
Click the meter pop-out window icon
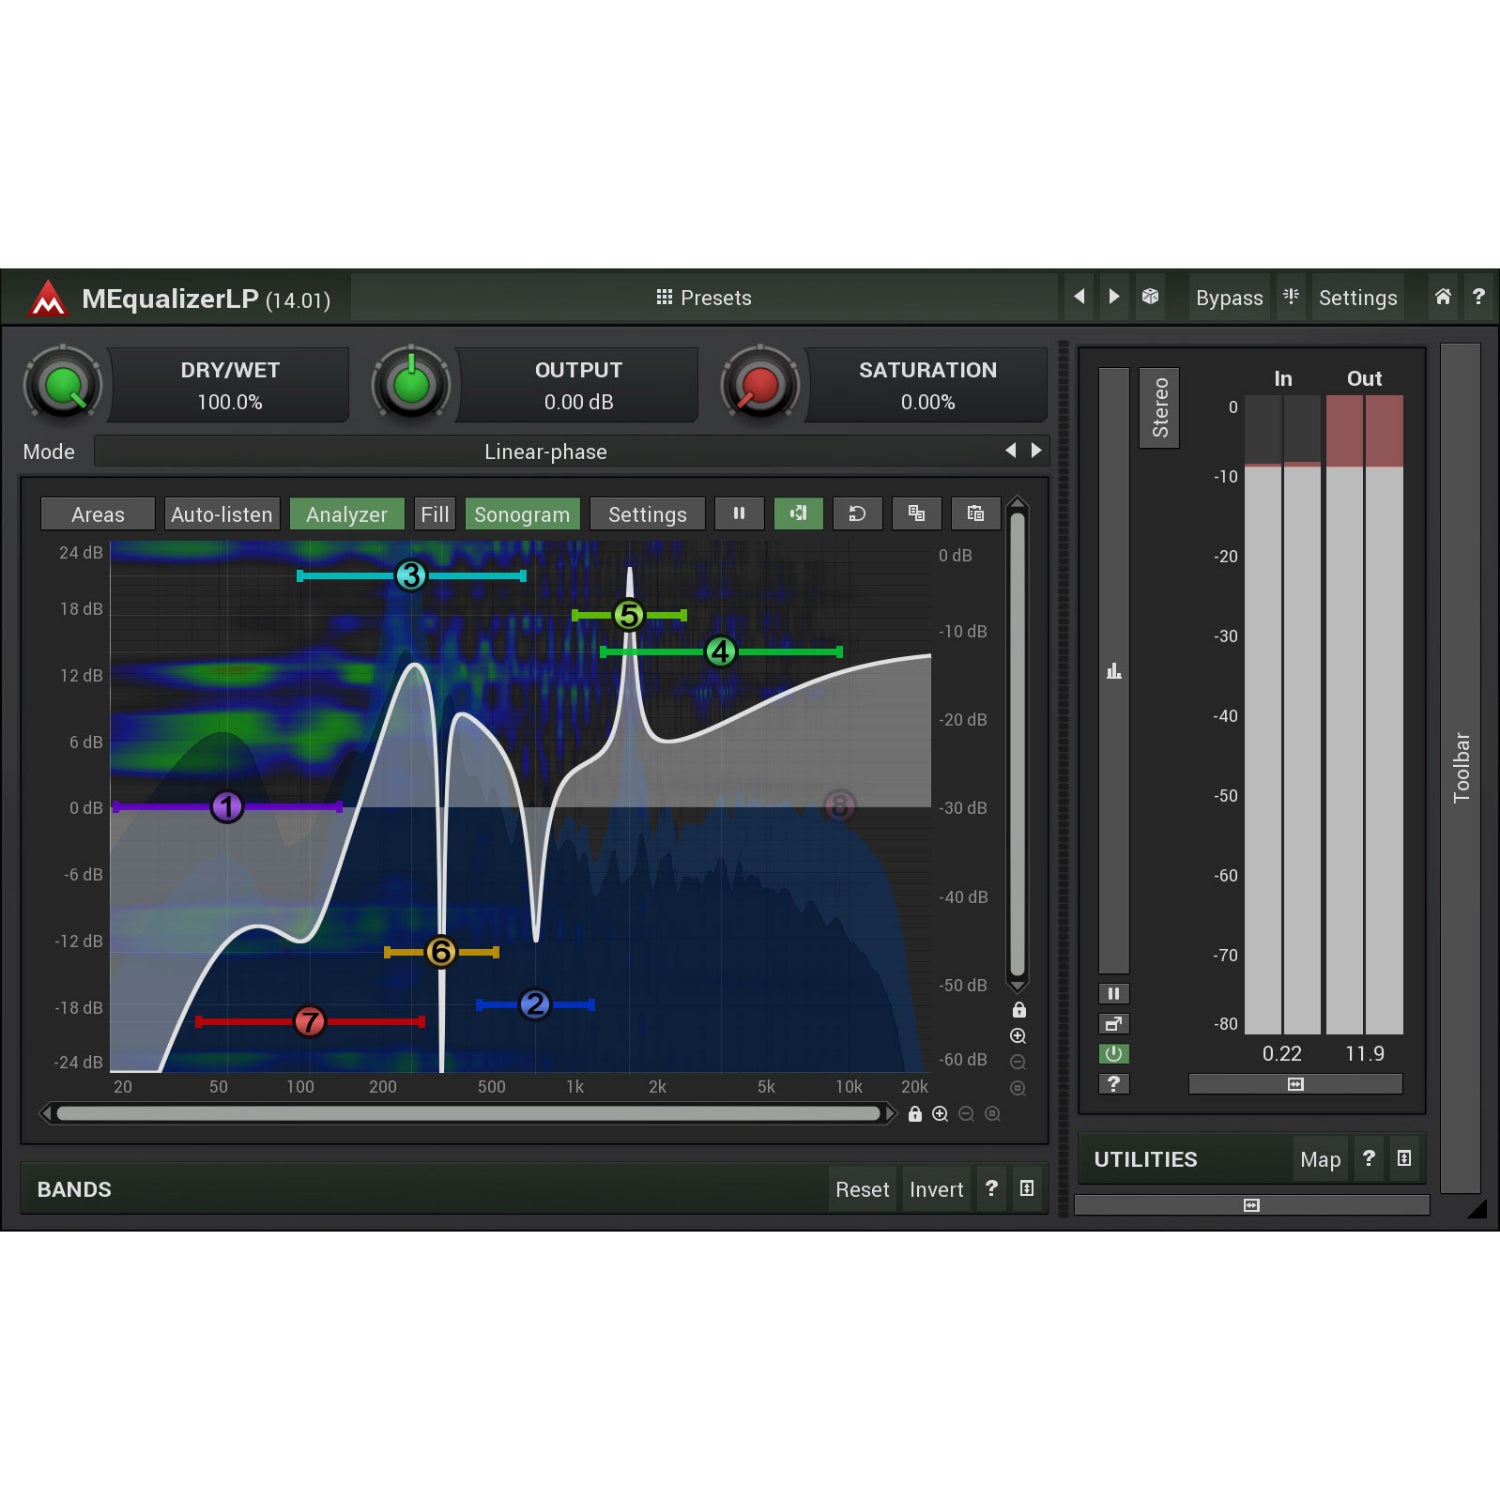click(x=1113, y=1023)
